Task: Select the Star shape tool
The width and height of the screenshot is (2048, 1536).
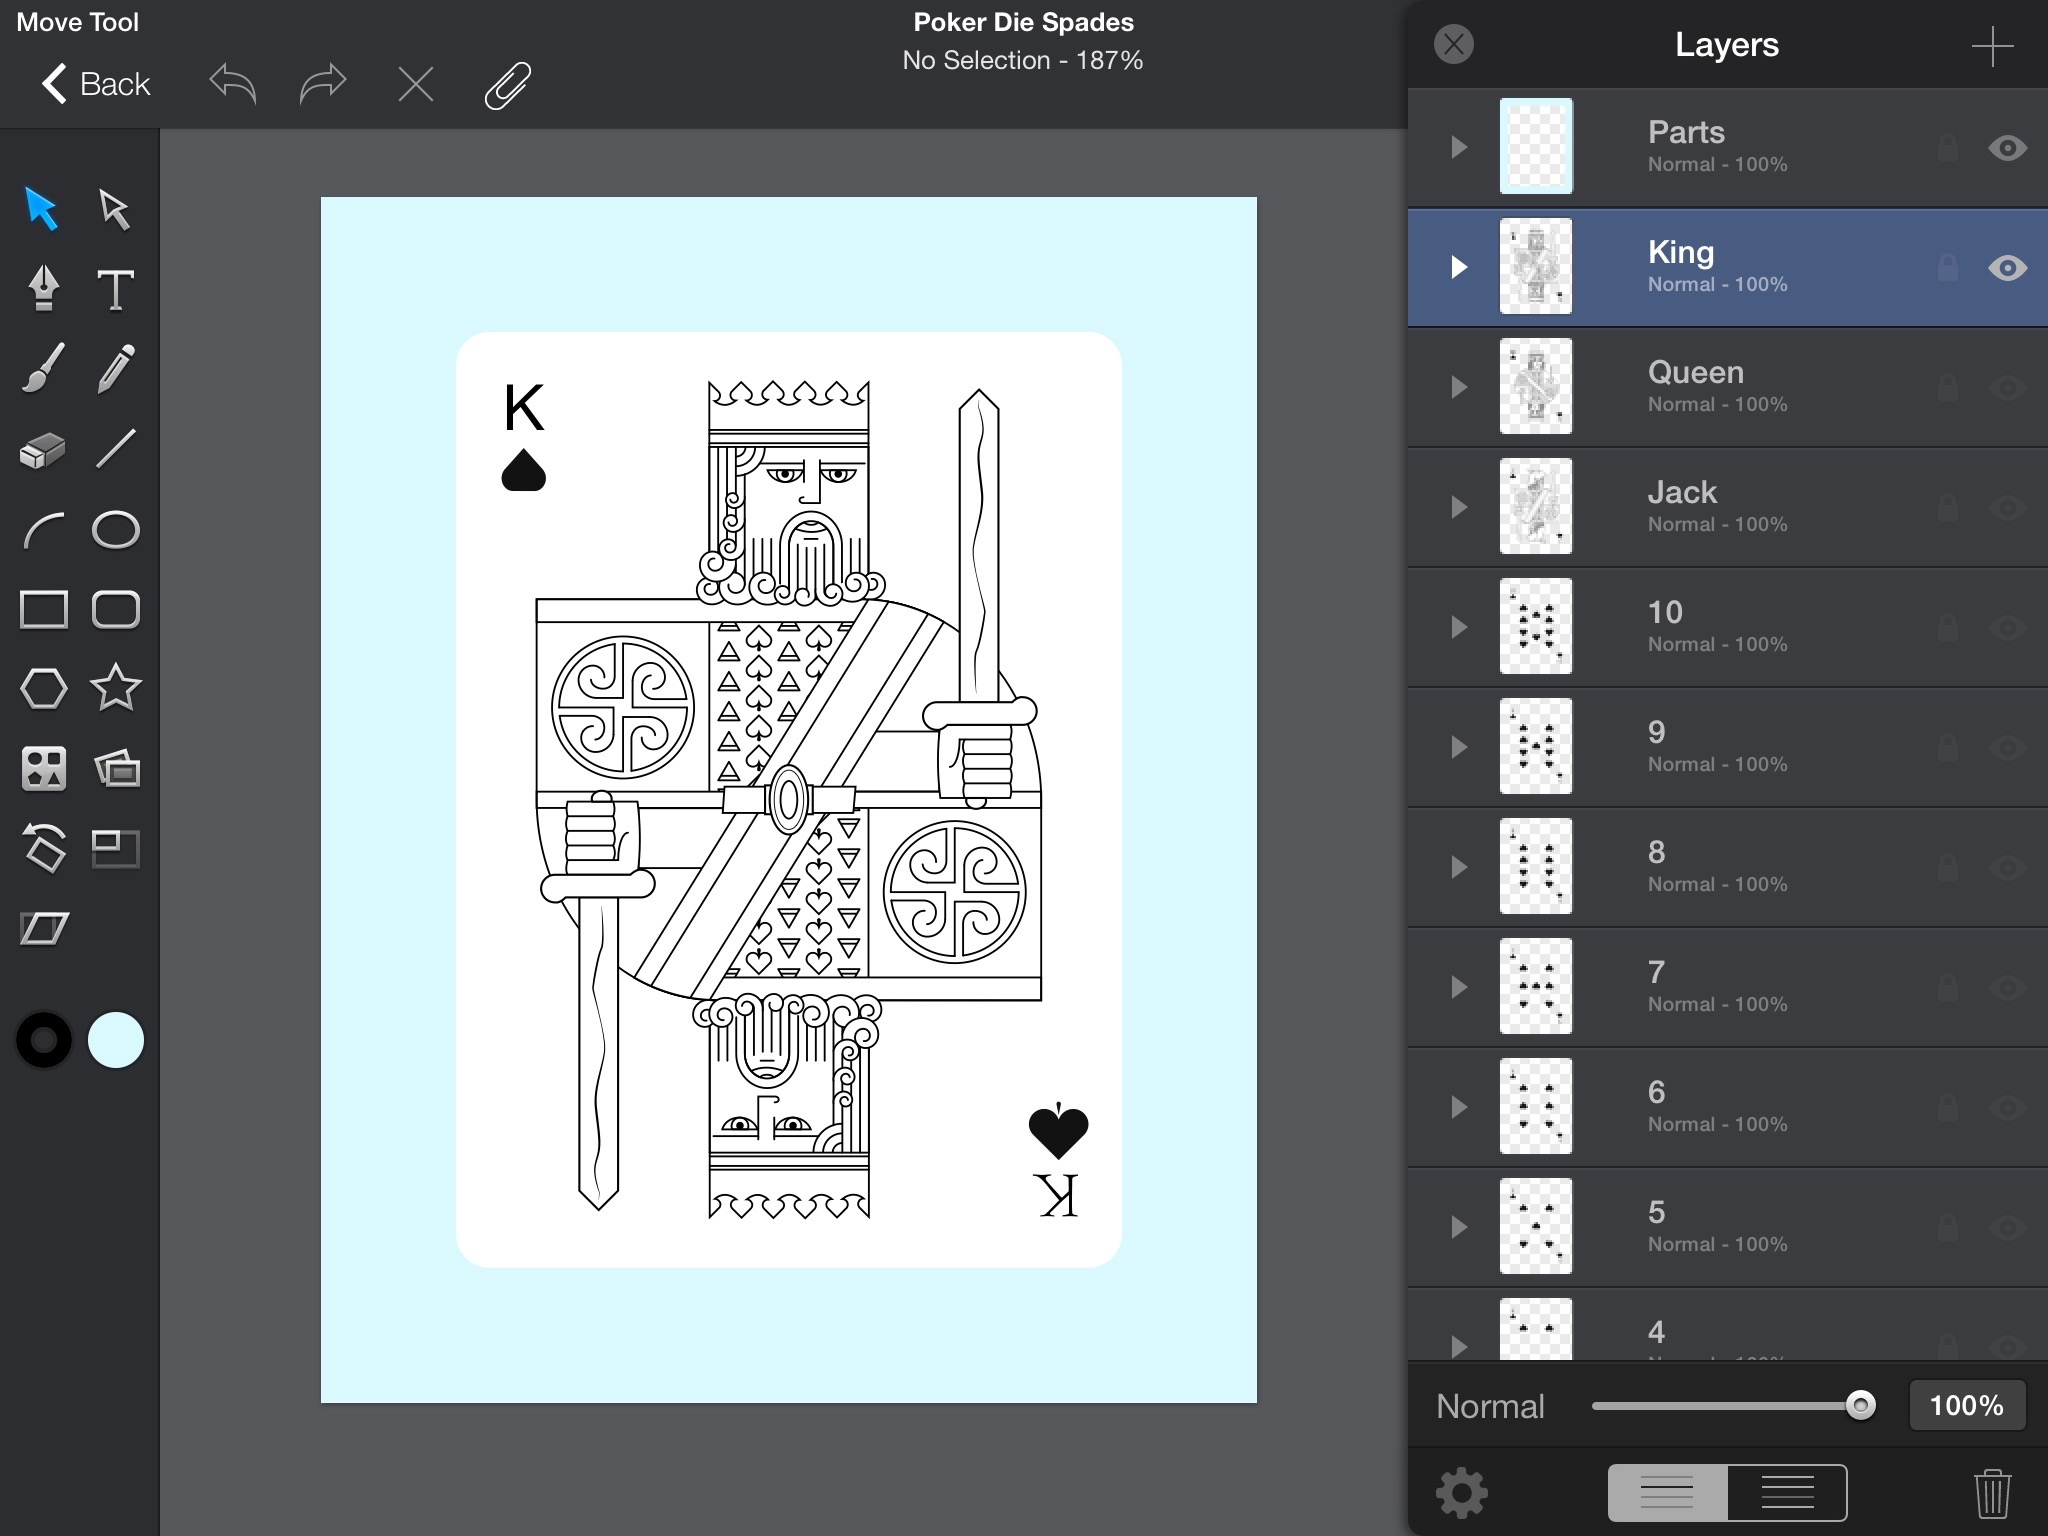Action: (115, 688)
